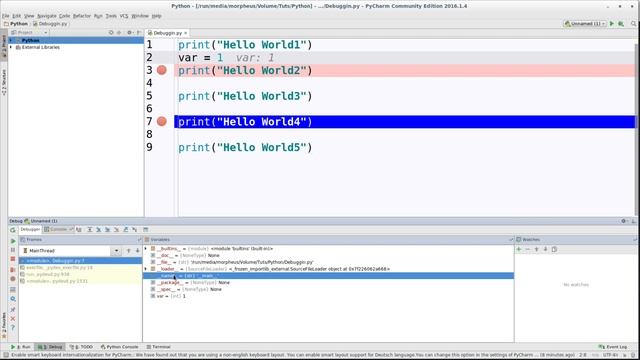This screenshot has width=640, height=360.
Task: Select the __file__ variable row
Action: tap(328, 262)
